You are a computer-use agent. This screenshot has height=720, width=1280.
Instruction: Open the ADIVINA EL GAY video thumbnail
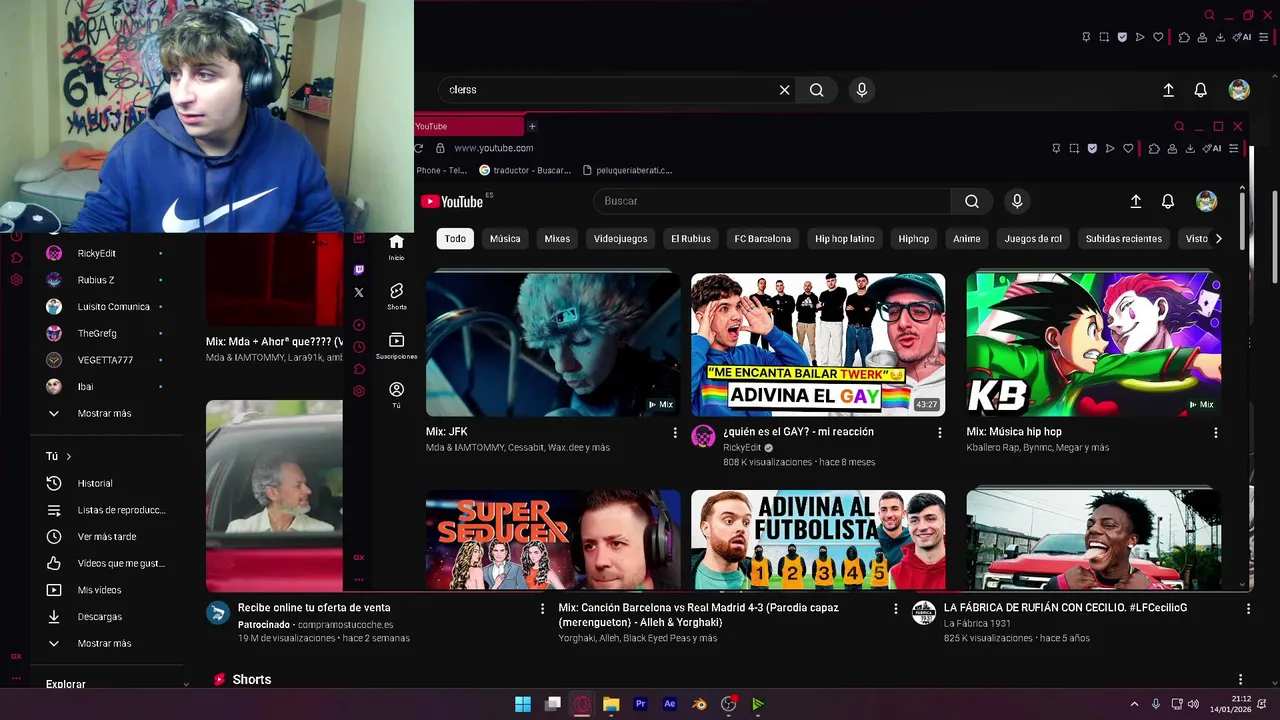pos(818,344)
